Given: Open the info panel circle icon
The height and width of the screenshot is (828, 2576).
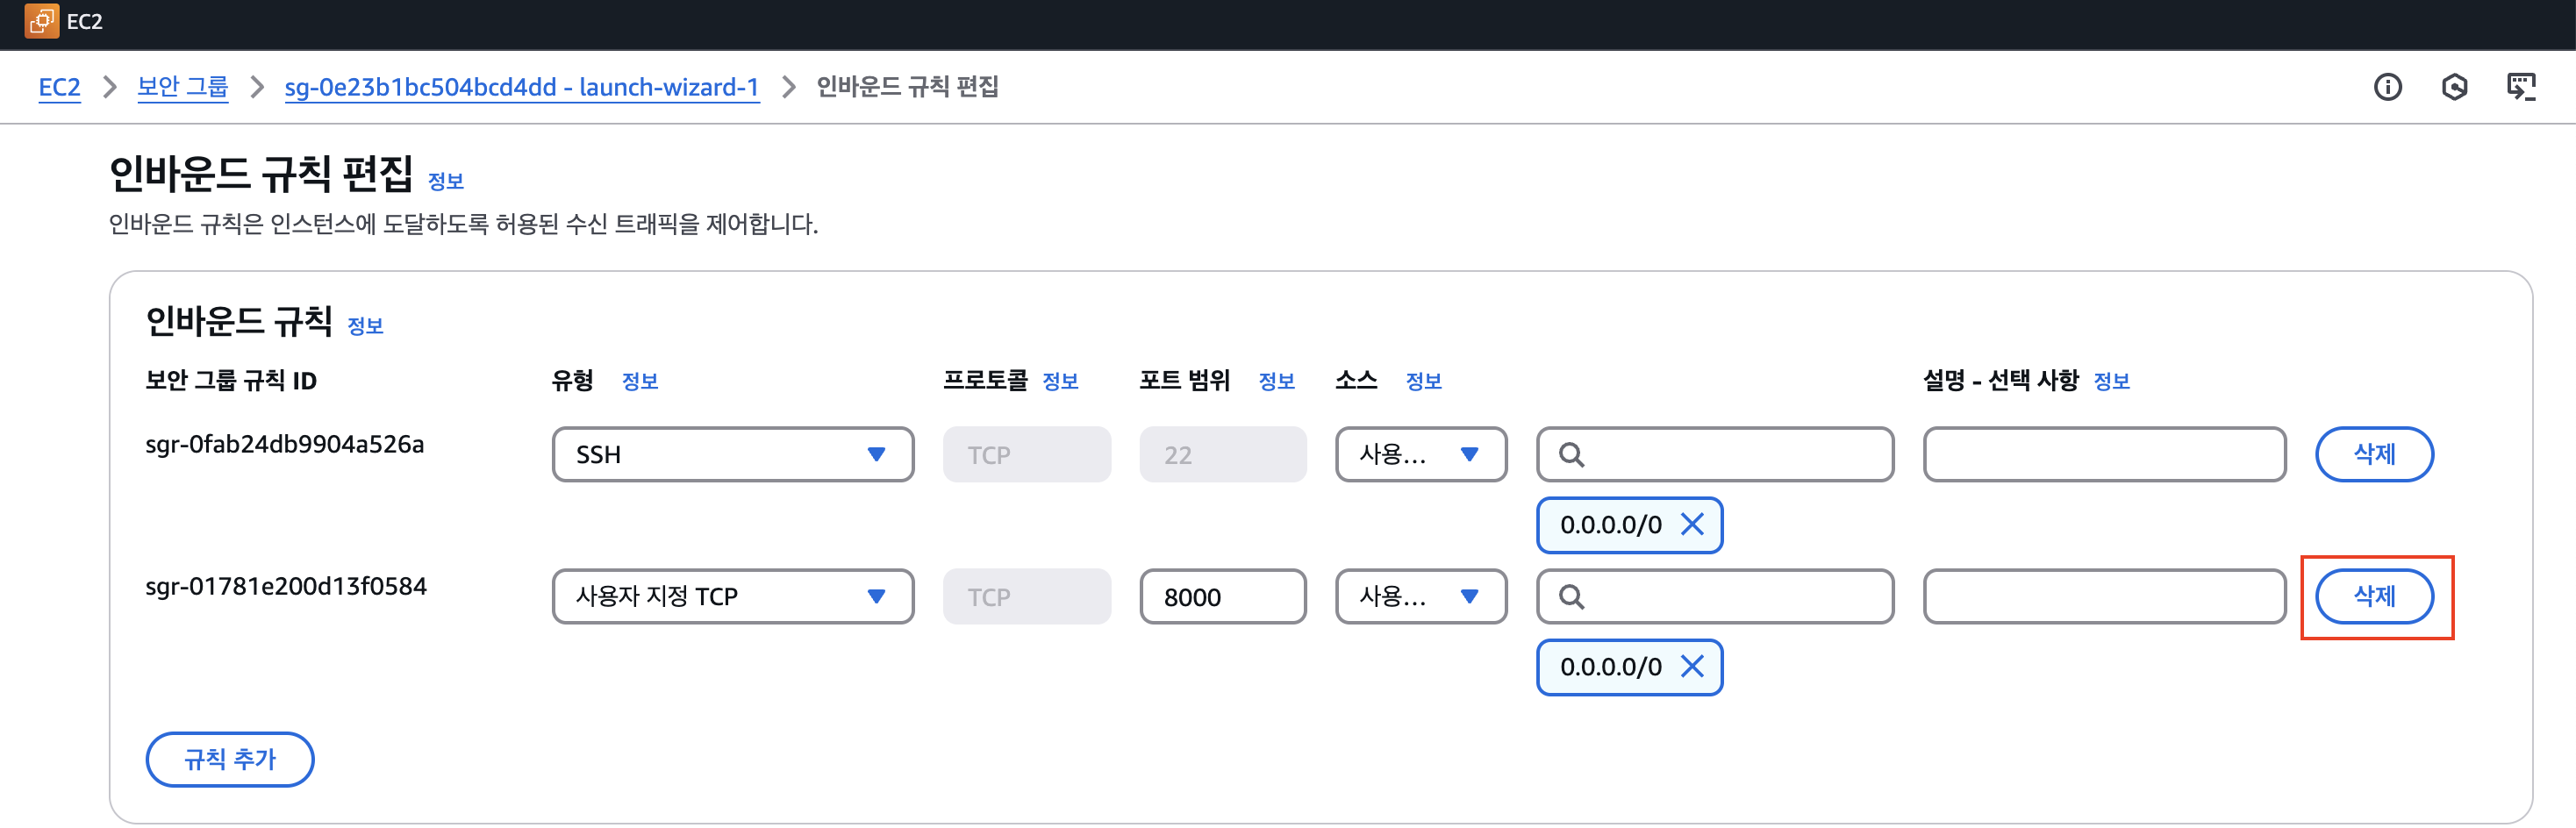Looking at the screenshot, I should click(x=2388, y=87).
